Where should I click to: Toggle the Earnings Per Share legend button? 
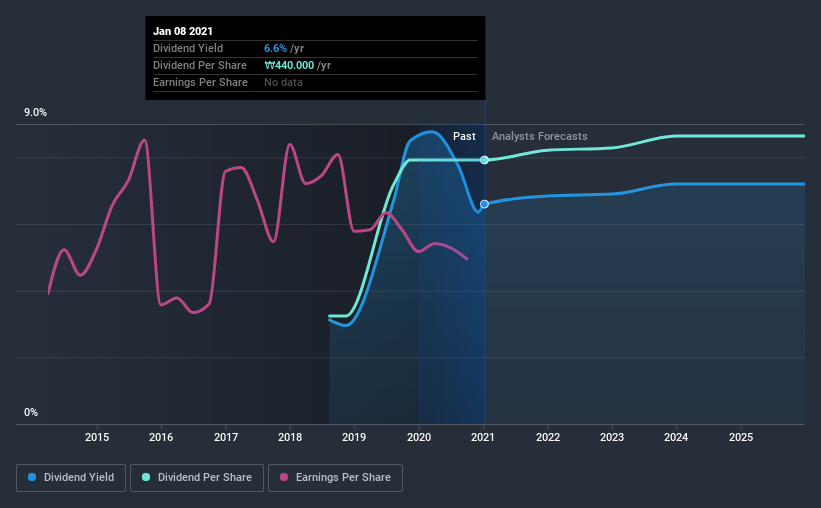335,478
